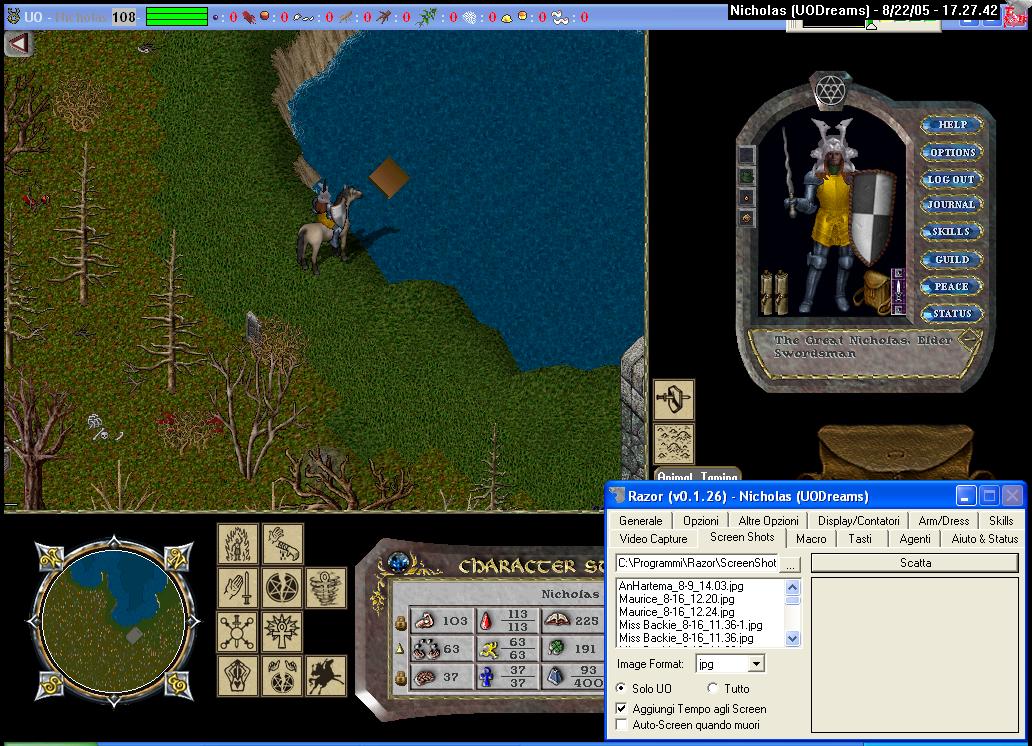Click the green health bar in the top bar
This screenshot has height=746, width=1032.
(176, 16)
